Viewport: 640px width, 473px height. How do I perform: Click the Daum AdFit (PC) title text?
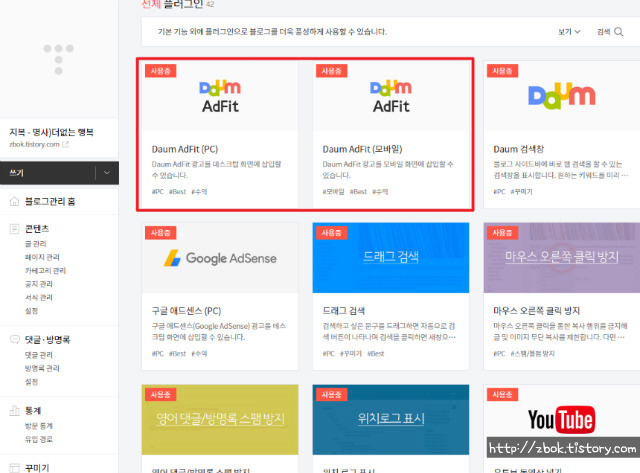pos(185,149)
